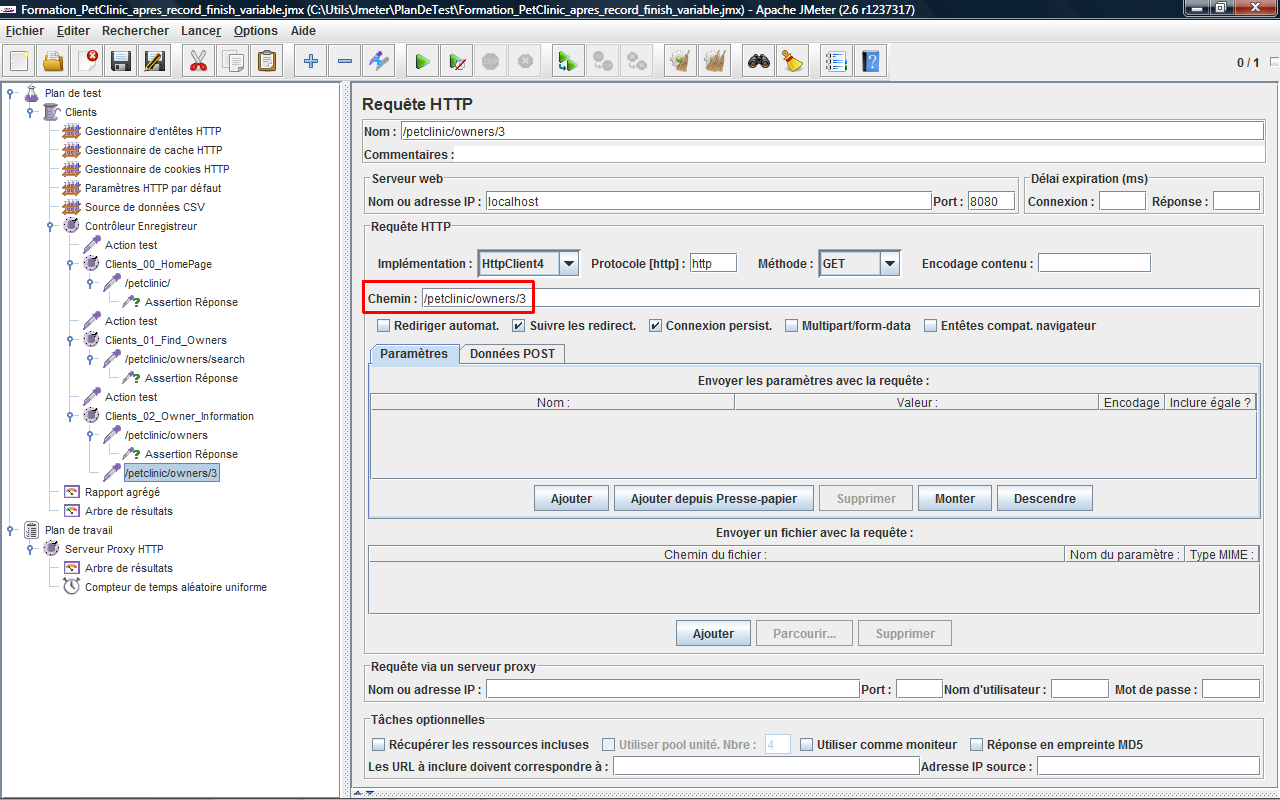
Task: Click the binoculars Search icon
Action: click(x=759, y=61)
